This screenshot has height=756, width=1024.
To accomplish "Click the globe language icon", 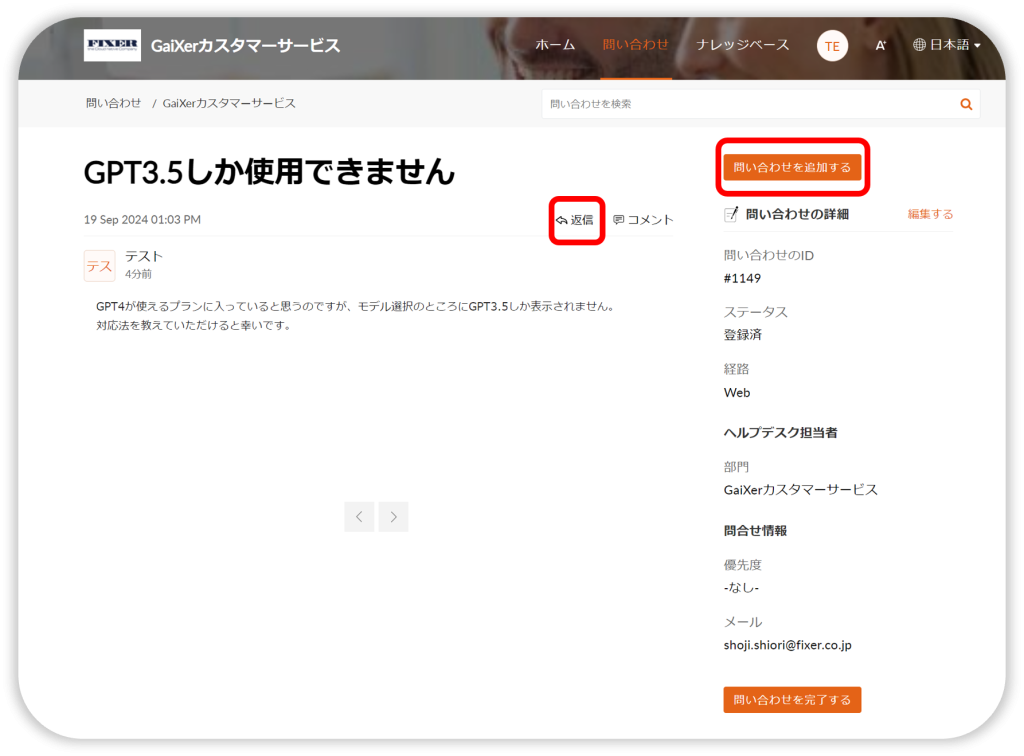I will (919, 45).
